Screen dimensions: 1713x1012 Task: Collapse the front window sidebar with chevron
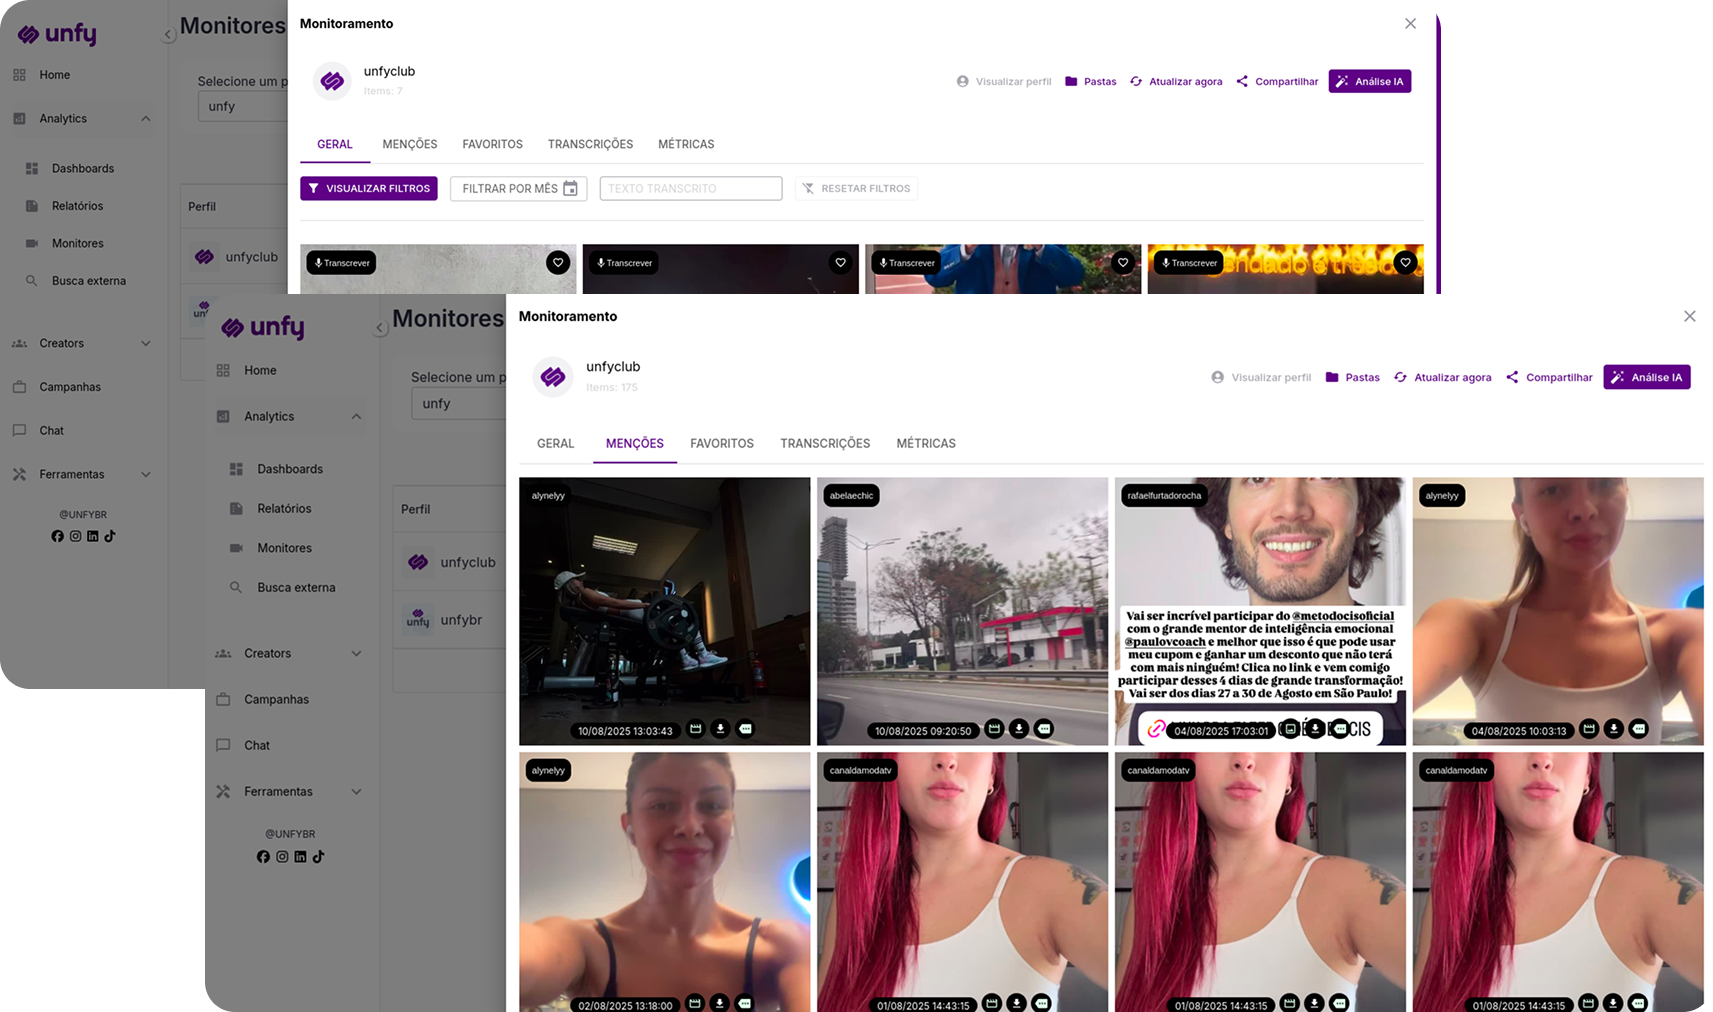(380, 328)
